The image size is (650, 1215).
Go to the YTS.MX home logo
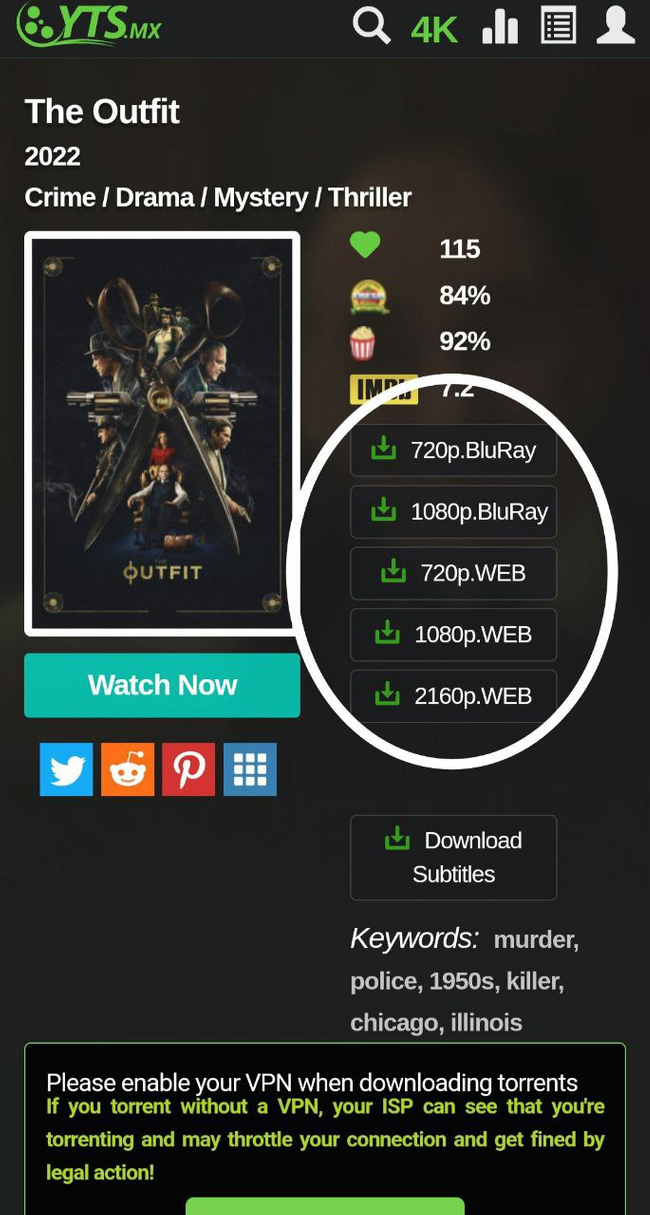[88, 27]
